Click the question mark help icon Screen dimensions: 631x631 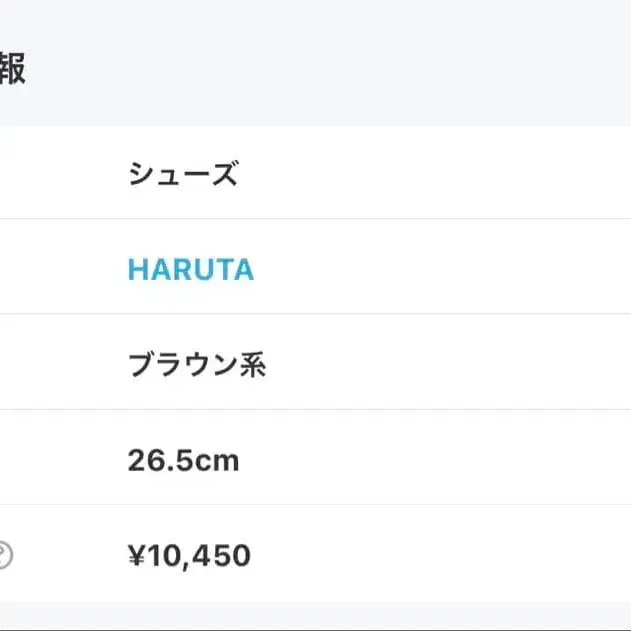tap(4, 555)
